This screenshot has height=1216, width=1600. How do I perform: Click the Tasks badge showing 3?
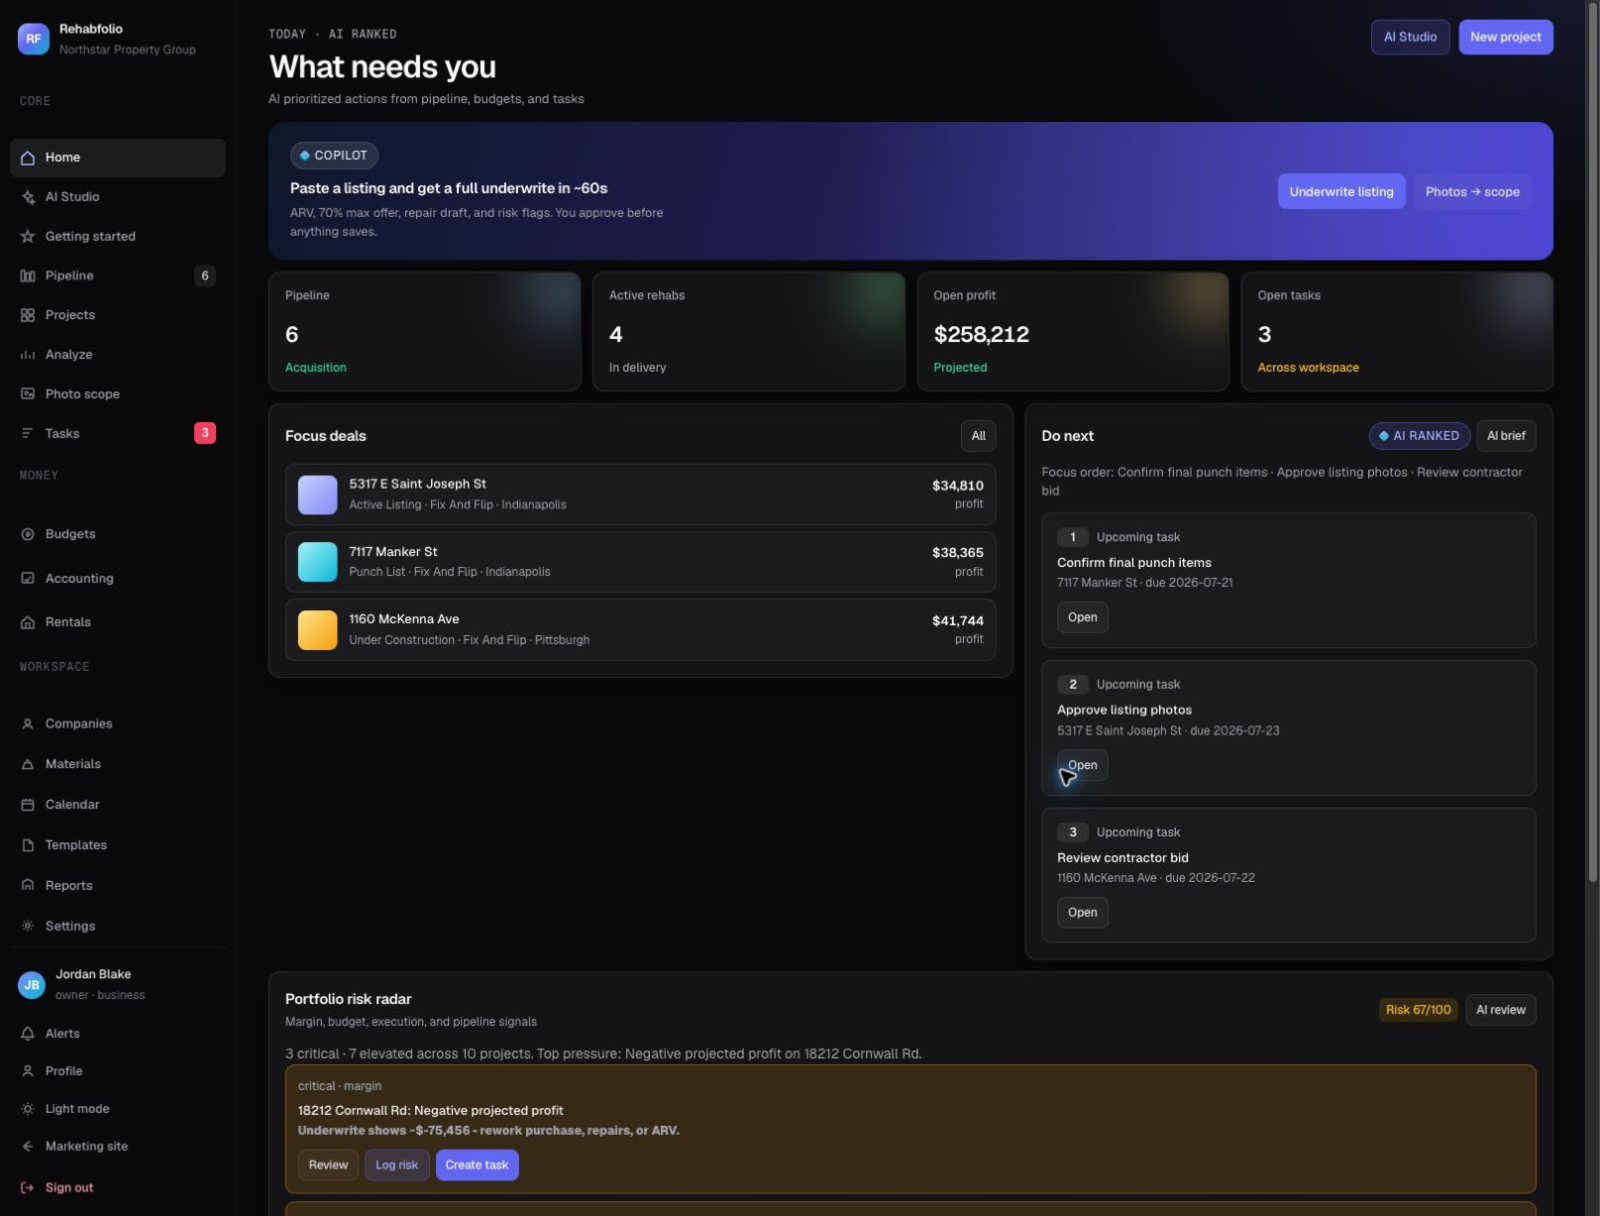tap(205, 433)
